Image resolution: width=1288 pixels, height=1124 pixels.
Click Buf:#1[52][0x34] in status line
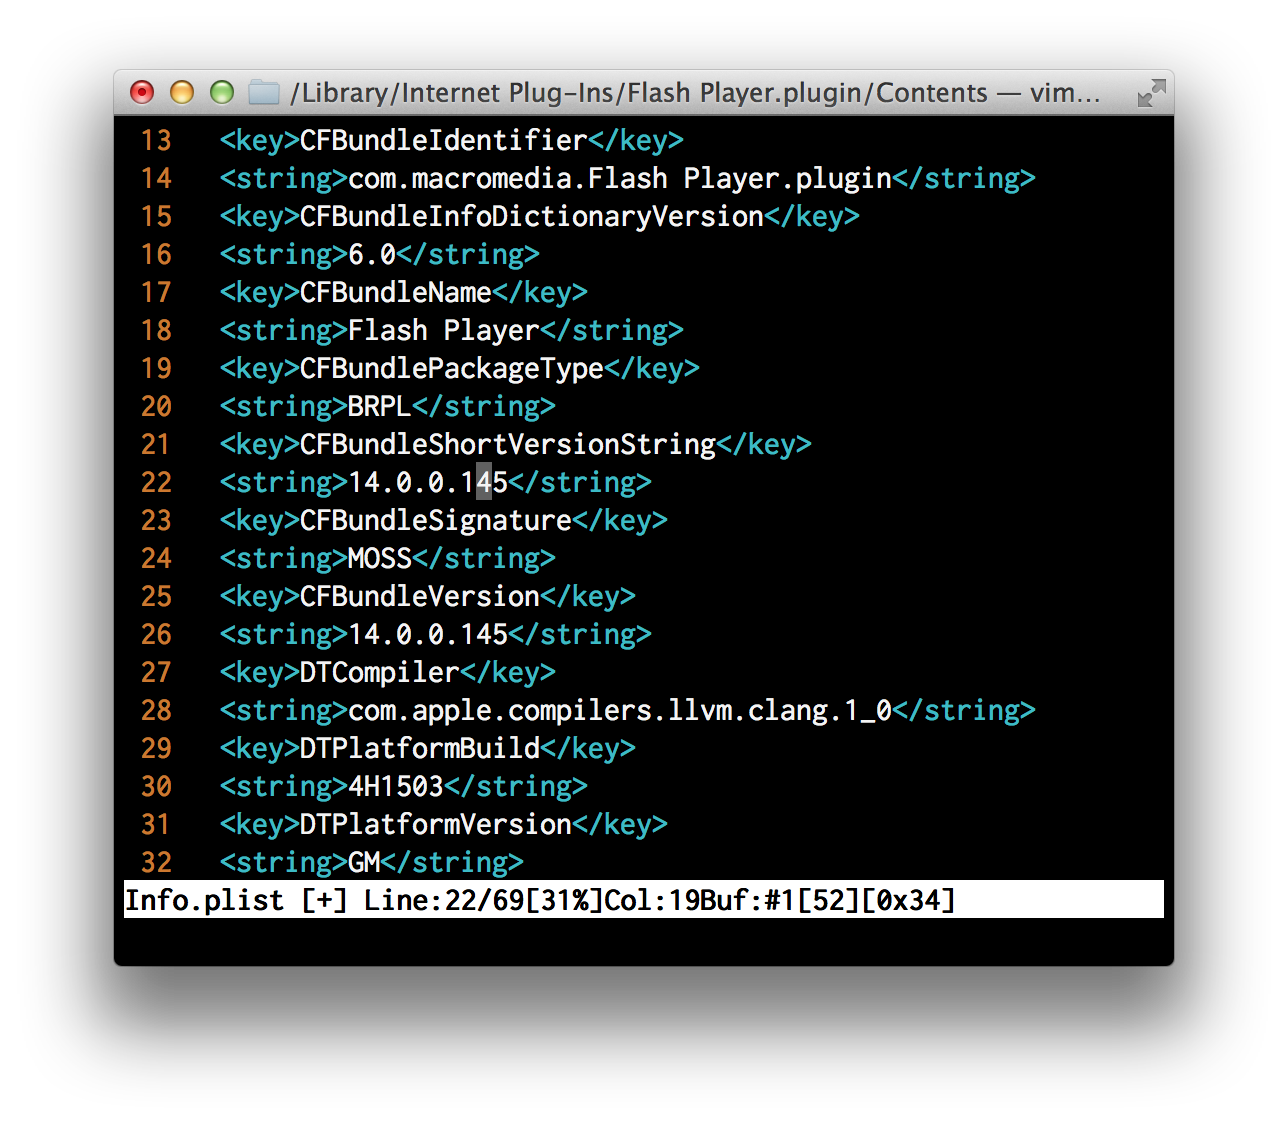click(828, 900)
